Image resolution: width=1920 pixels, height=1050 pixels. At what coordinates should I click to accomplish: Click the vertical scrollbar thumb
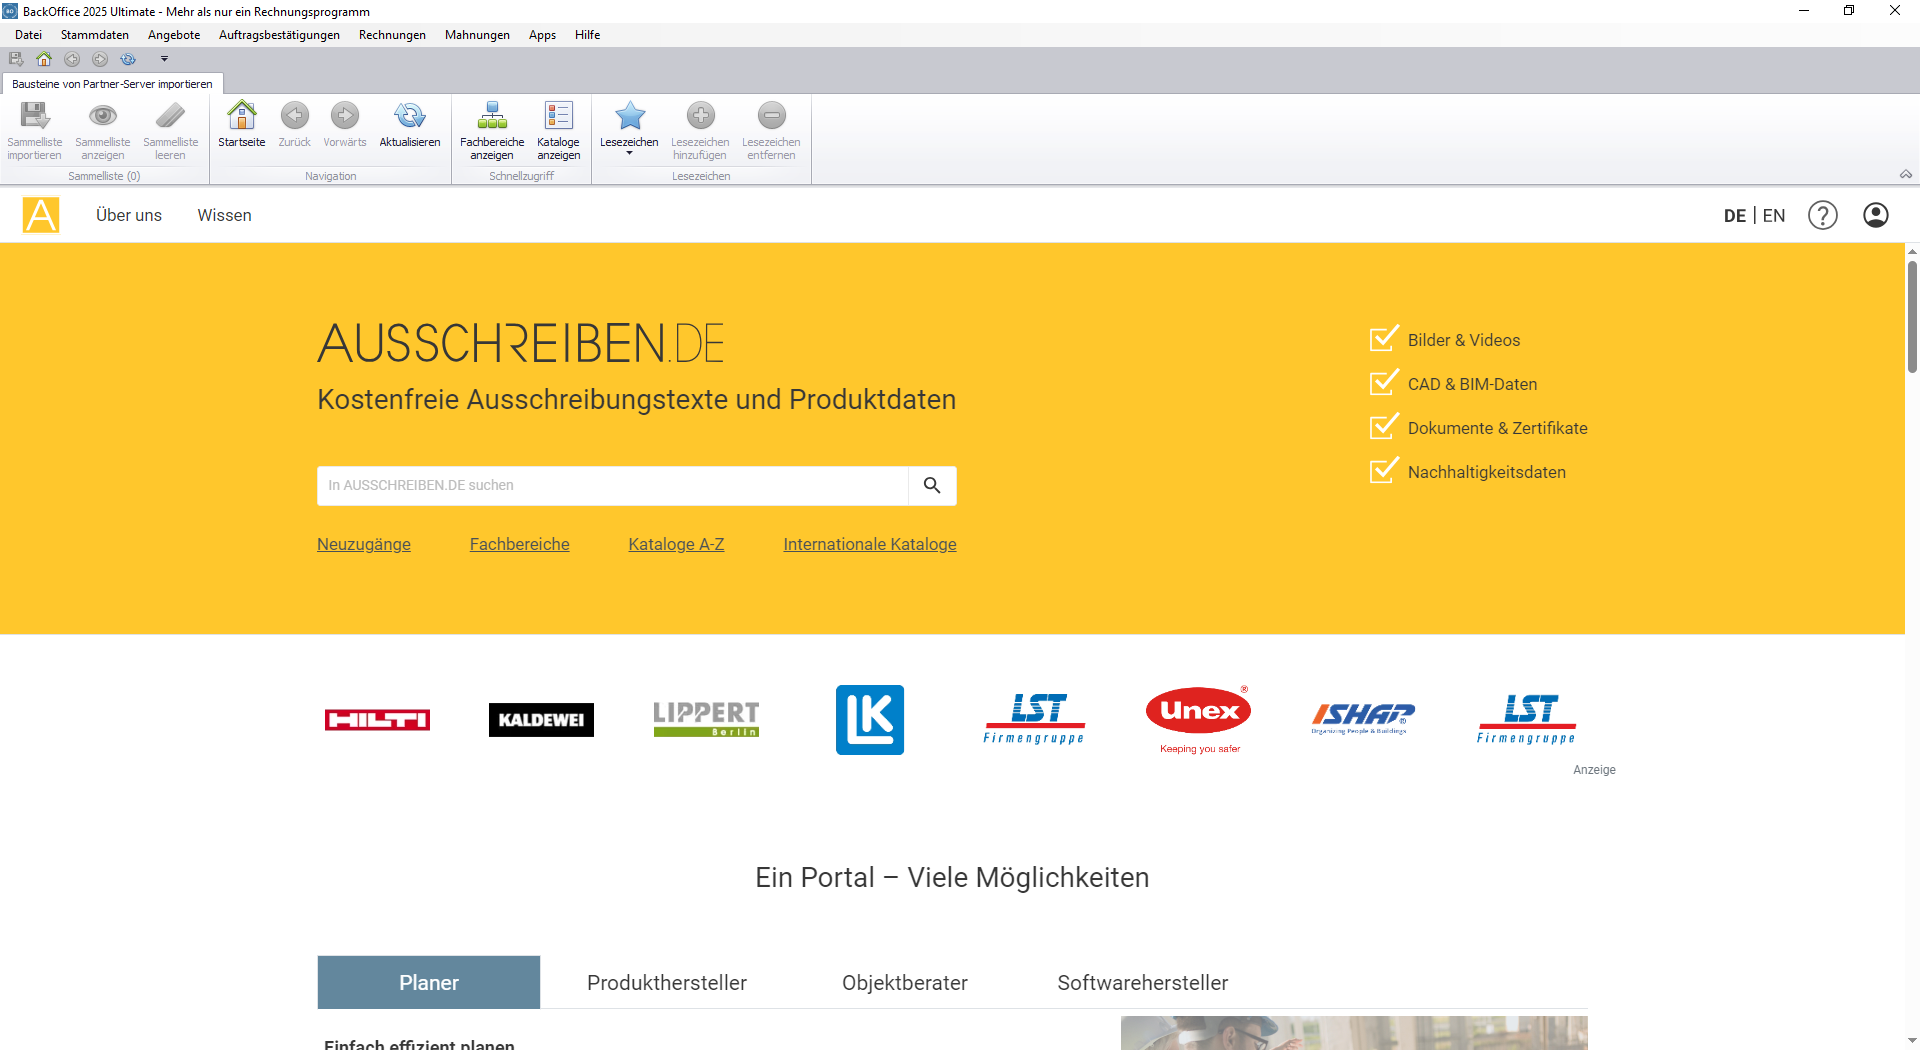(1912, 316)
